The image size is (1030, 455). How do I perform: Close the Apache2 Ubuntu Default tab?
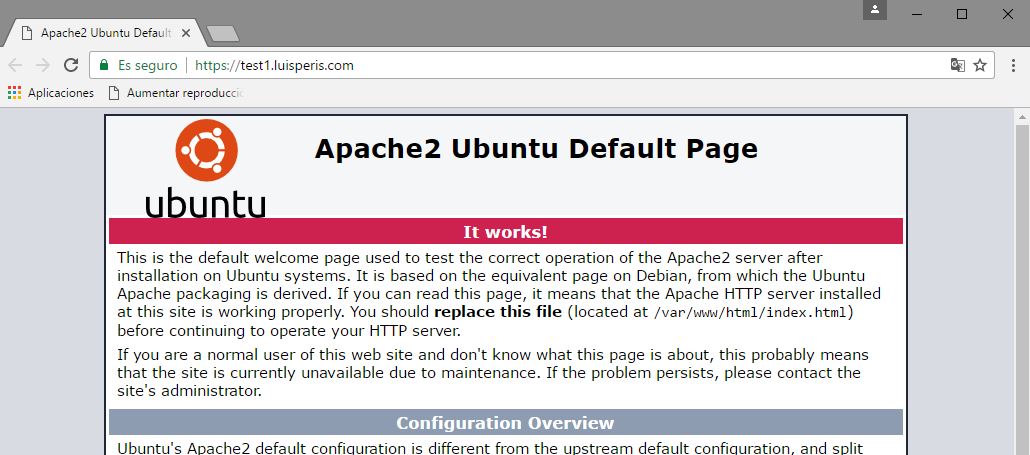pyautogui.click(x=186, y=33)
